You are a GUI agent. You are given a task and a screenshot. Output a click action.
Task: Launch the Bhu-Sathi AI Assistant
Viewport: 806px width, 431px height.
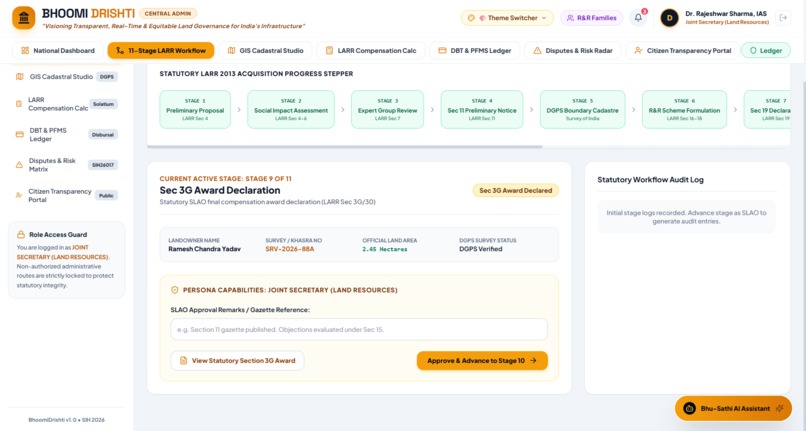coord(734,408)
